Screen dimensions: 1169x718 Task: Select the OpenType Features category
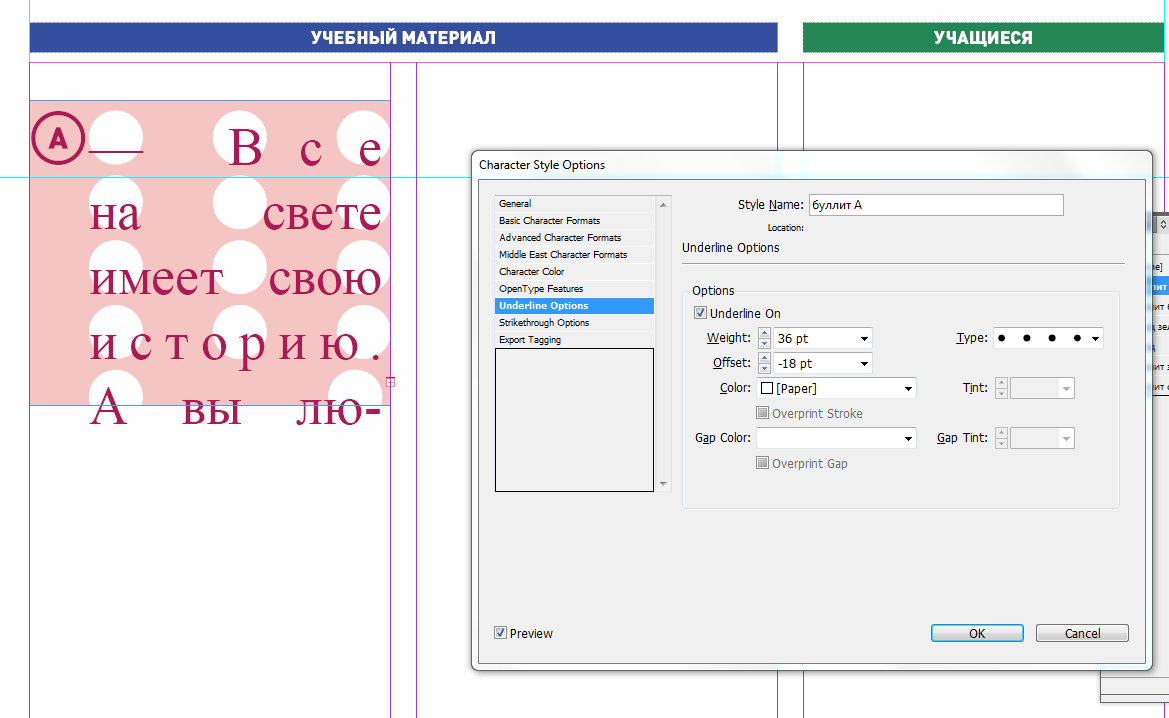pyautogui.click(x=574, y=289)
